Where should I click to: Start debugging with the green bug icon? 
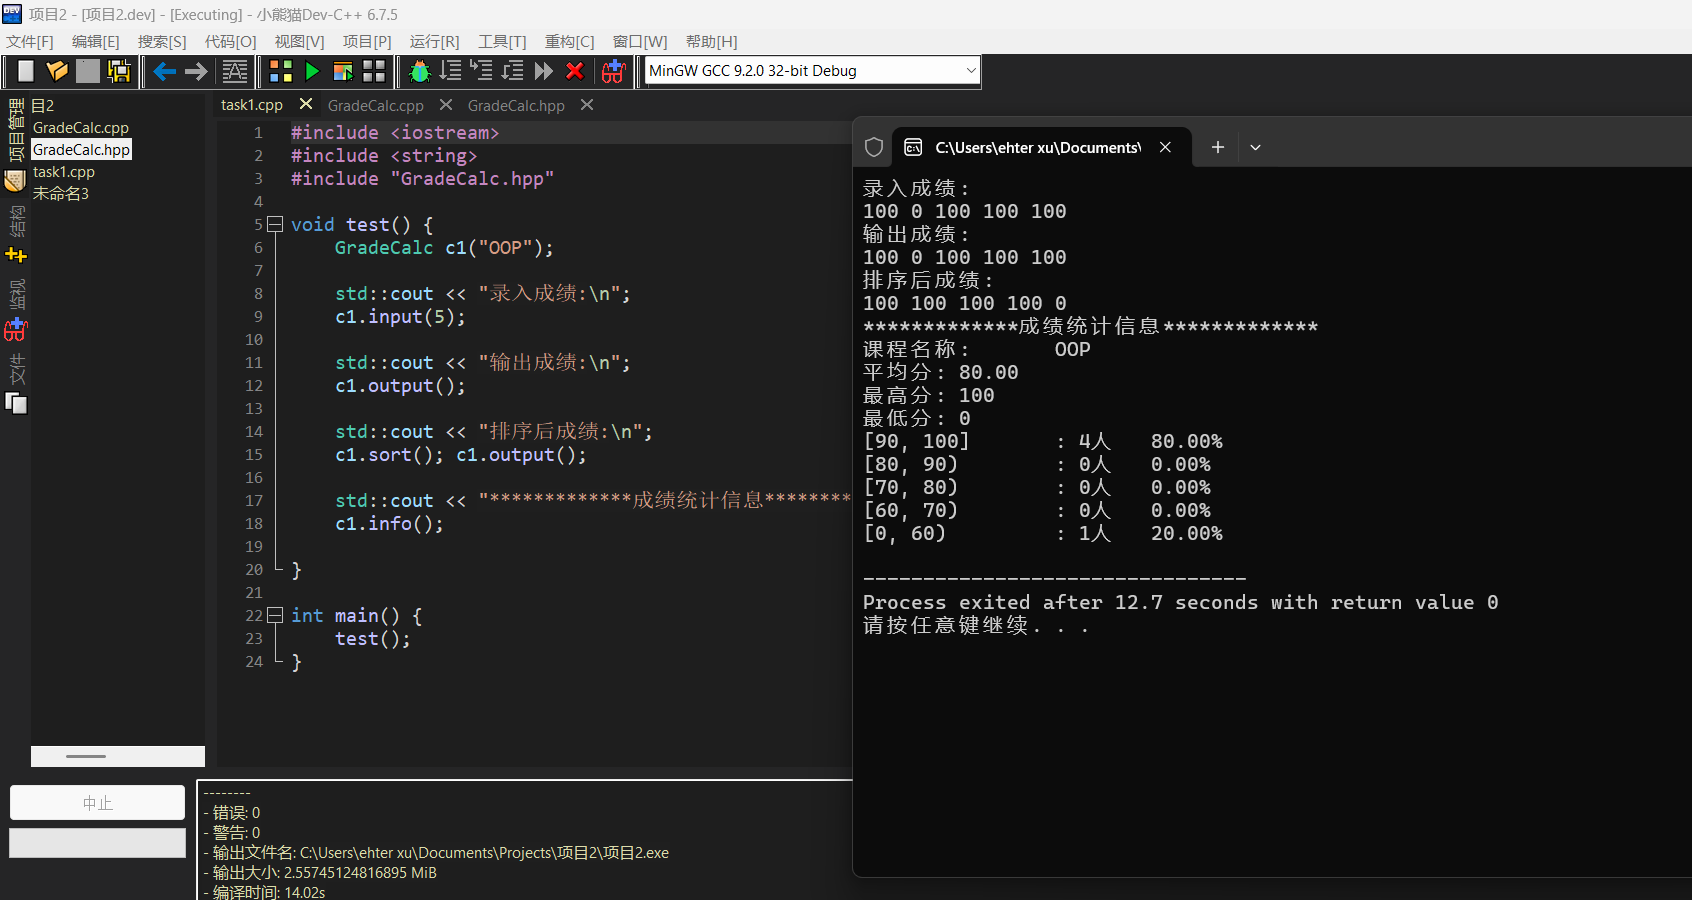pos(420,71)
